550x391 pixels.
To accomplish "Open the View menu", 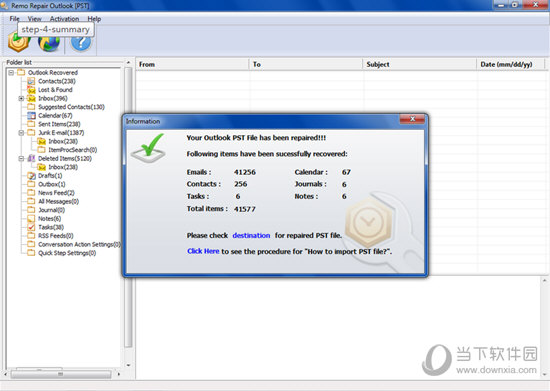I will pos(34,19).
